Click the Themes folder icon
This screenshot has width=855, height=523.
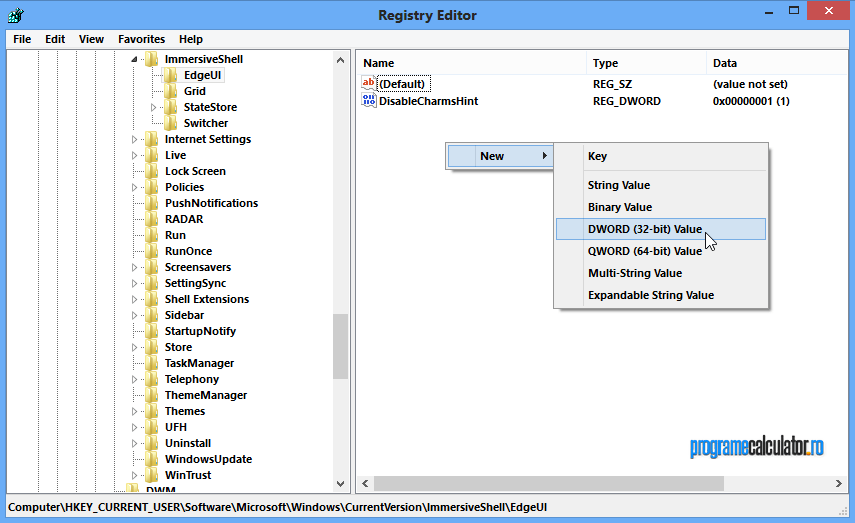(x=152, y=411)
